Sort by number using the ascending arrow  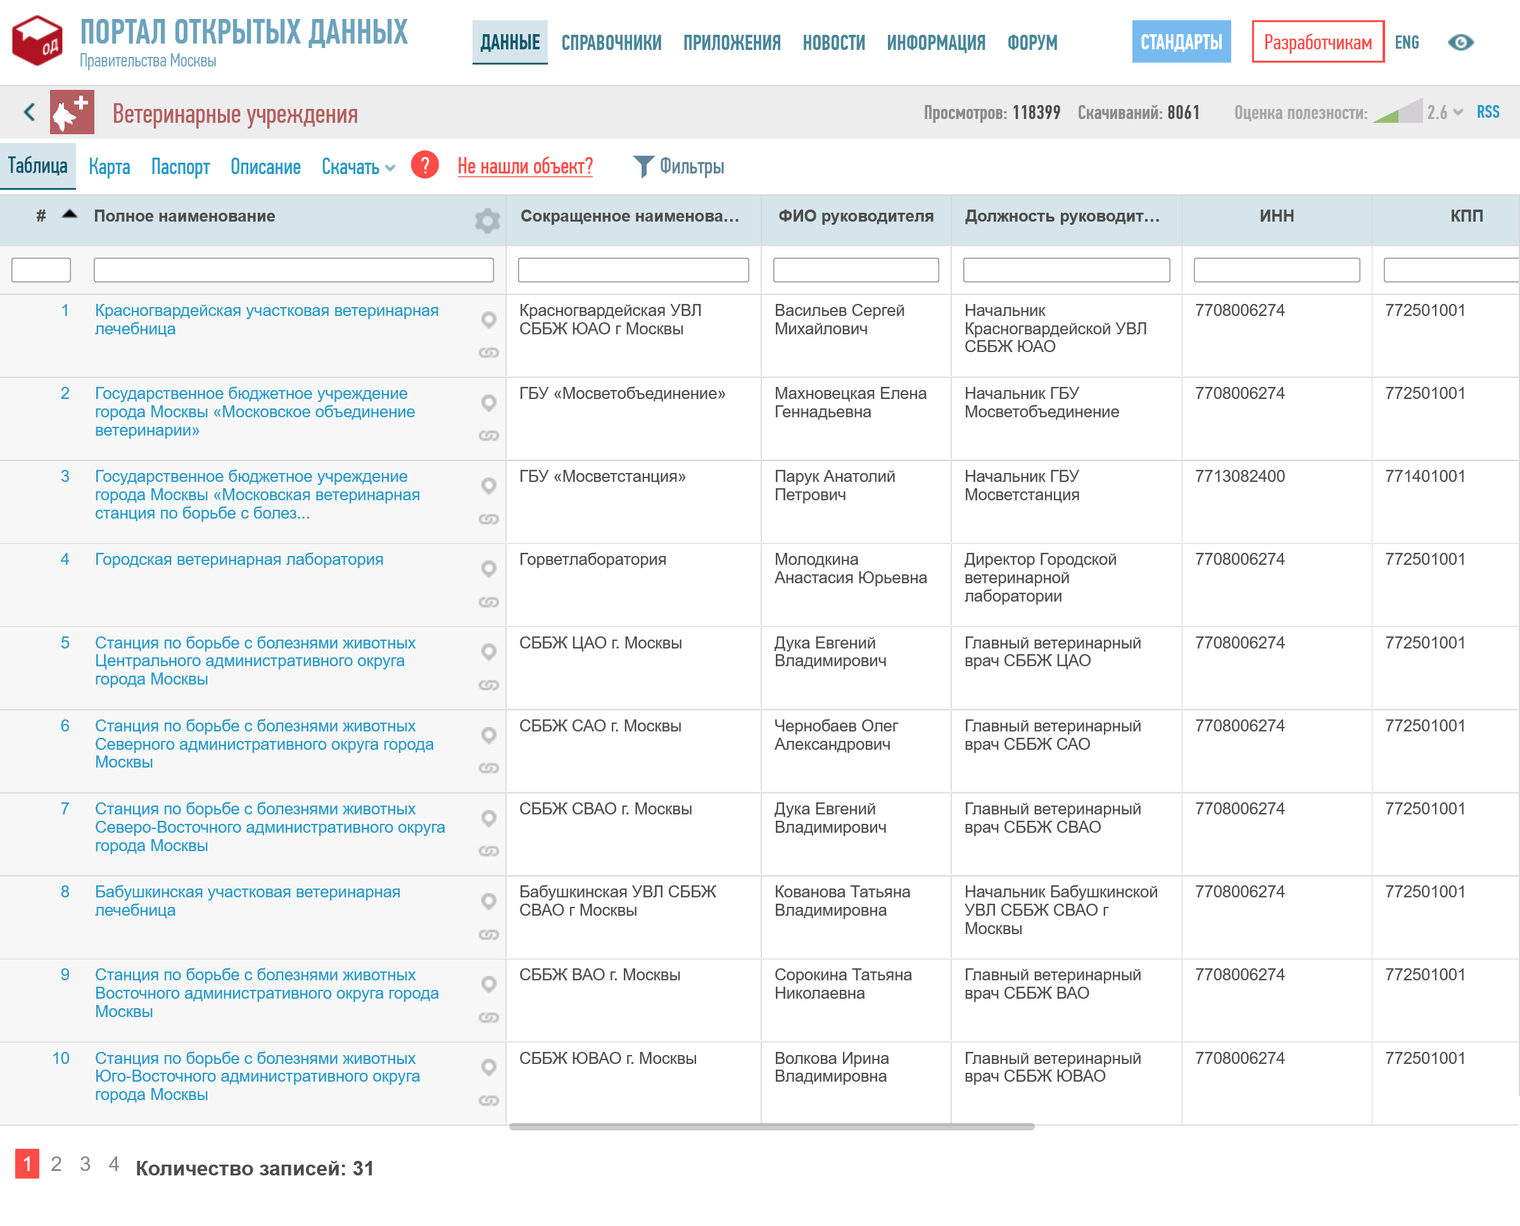tap(69, 214)
